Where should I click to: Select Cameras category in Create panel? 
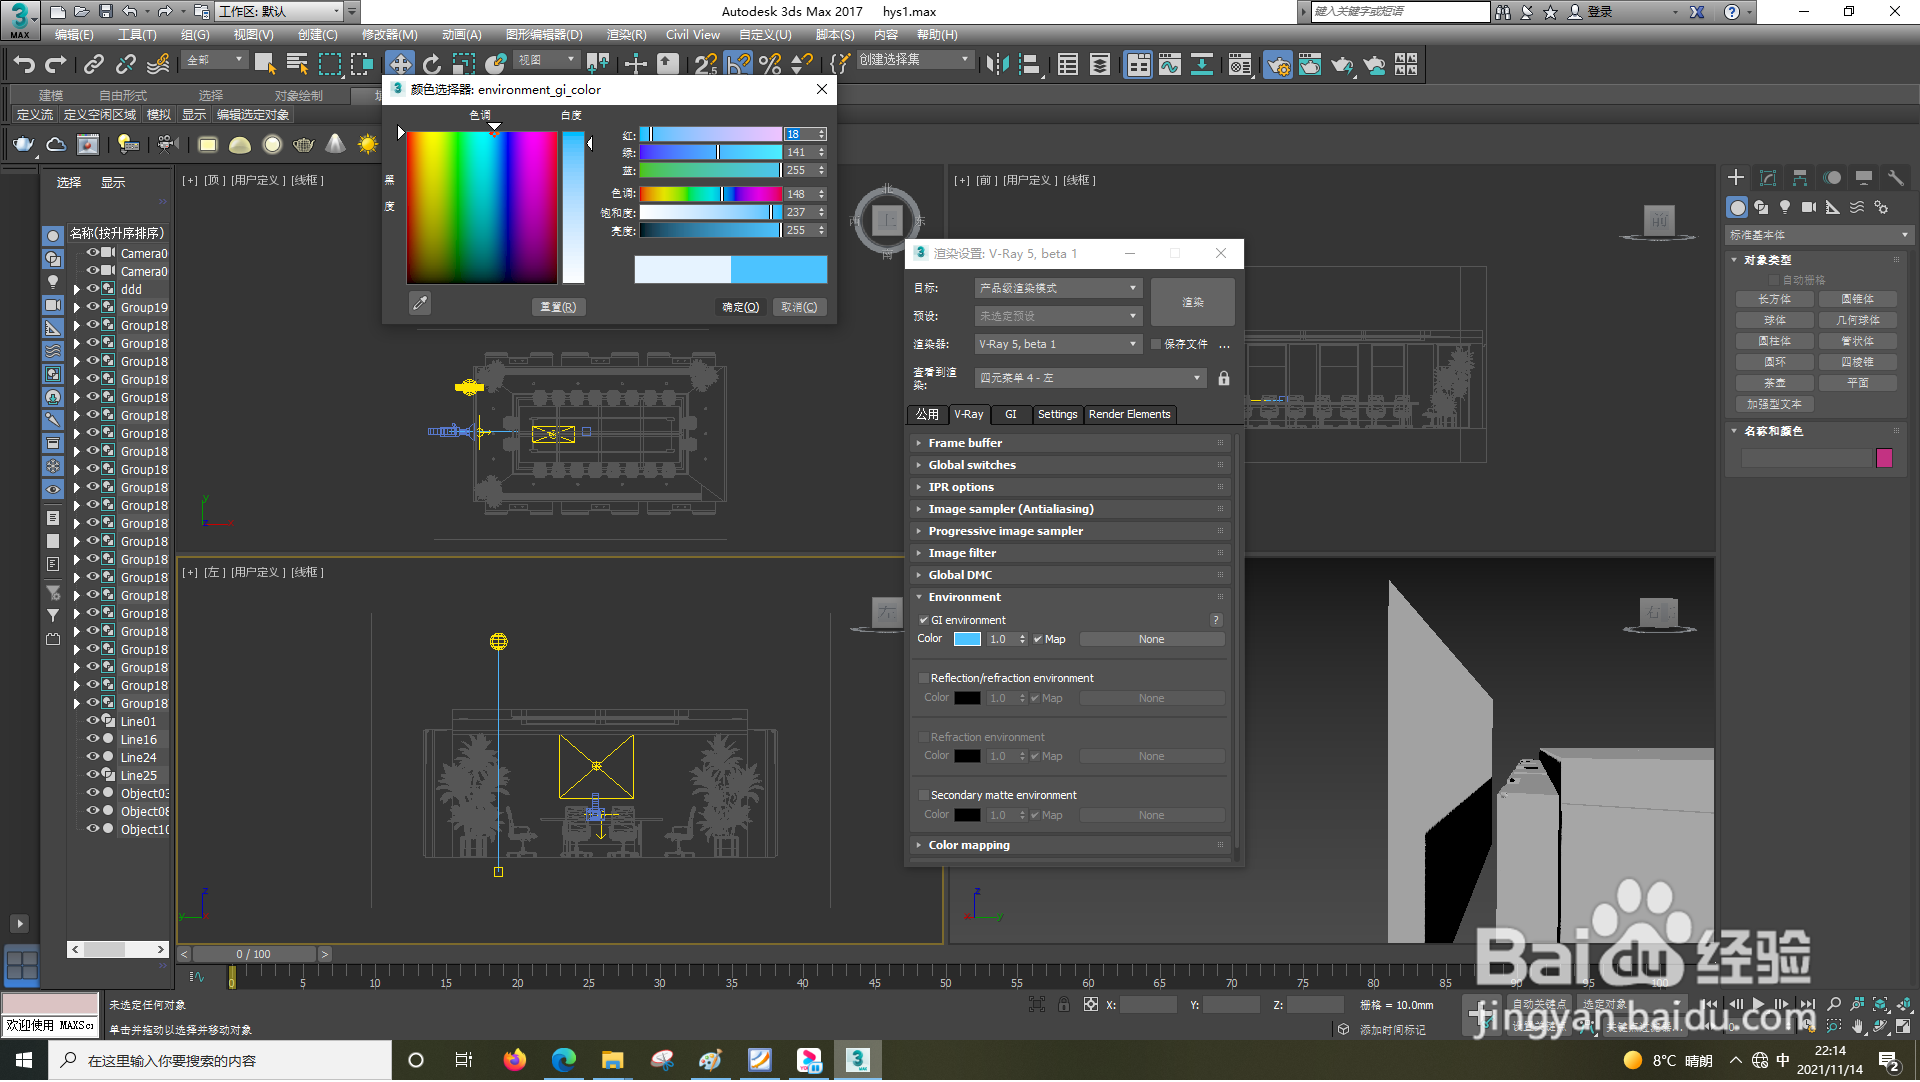click(1809, 207)
